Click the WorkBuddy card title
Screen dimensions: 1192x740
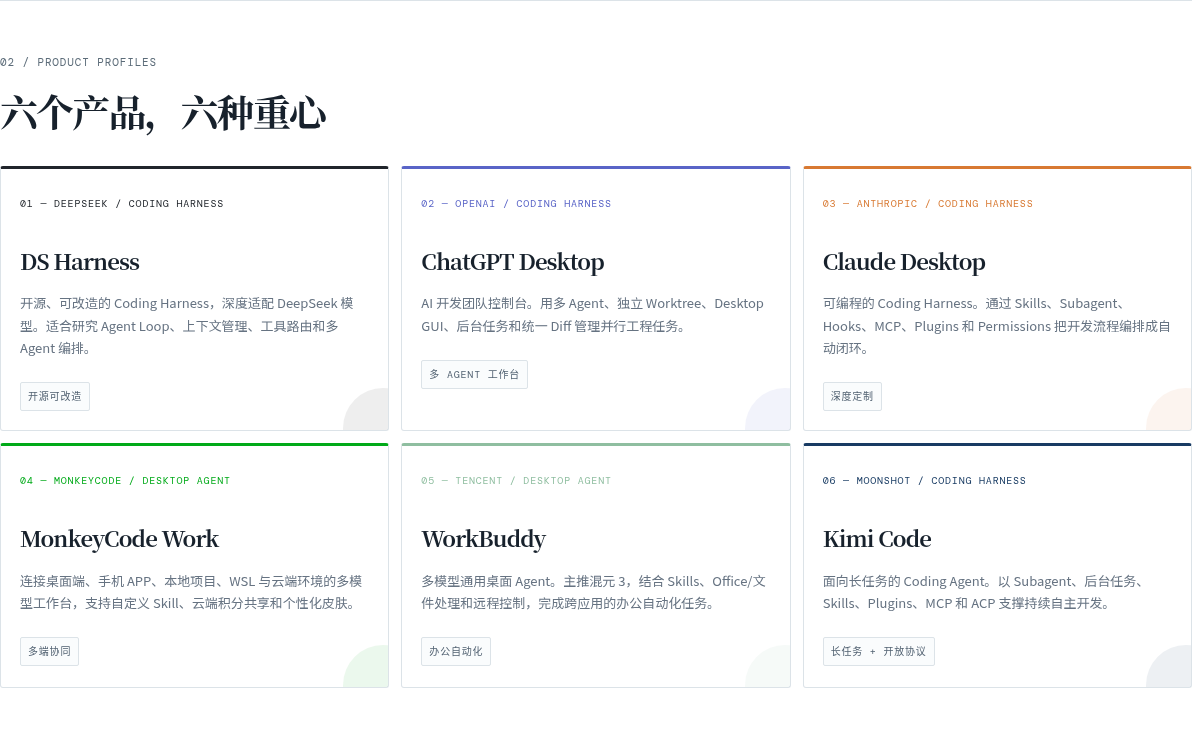click(483, 539)
